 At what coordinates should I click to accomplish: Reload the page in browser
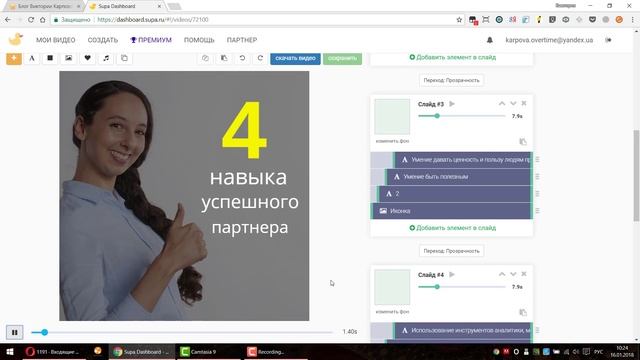[x=31, y=20]
